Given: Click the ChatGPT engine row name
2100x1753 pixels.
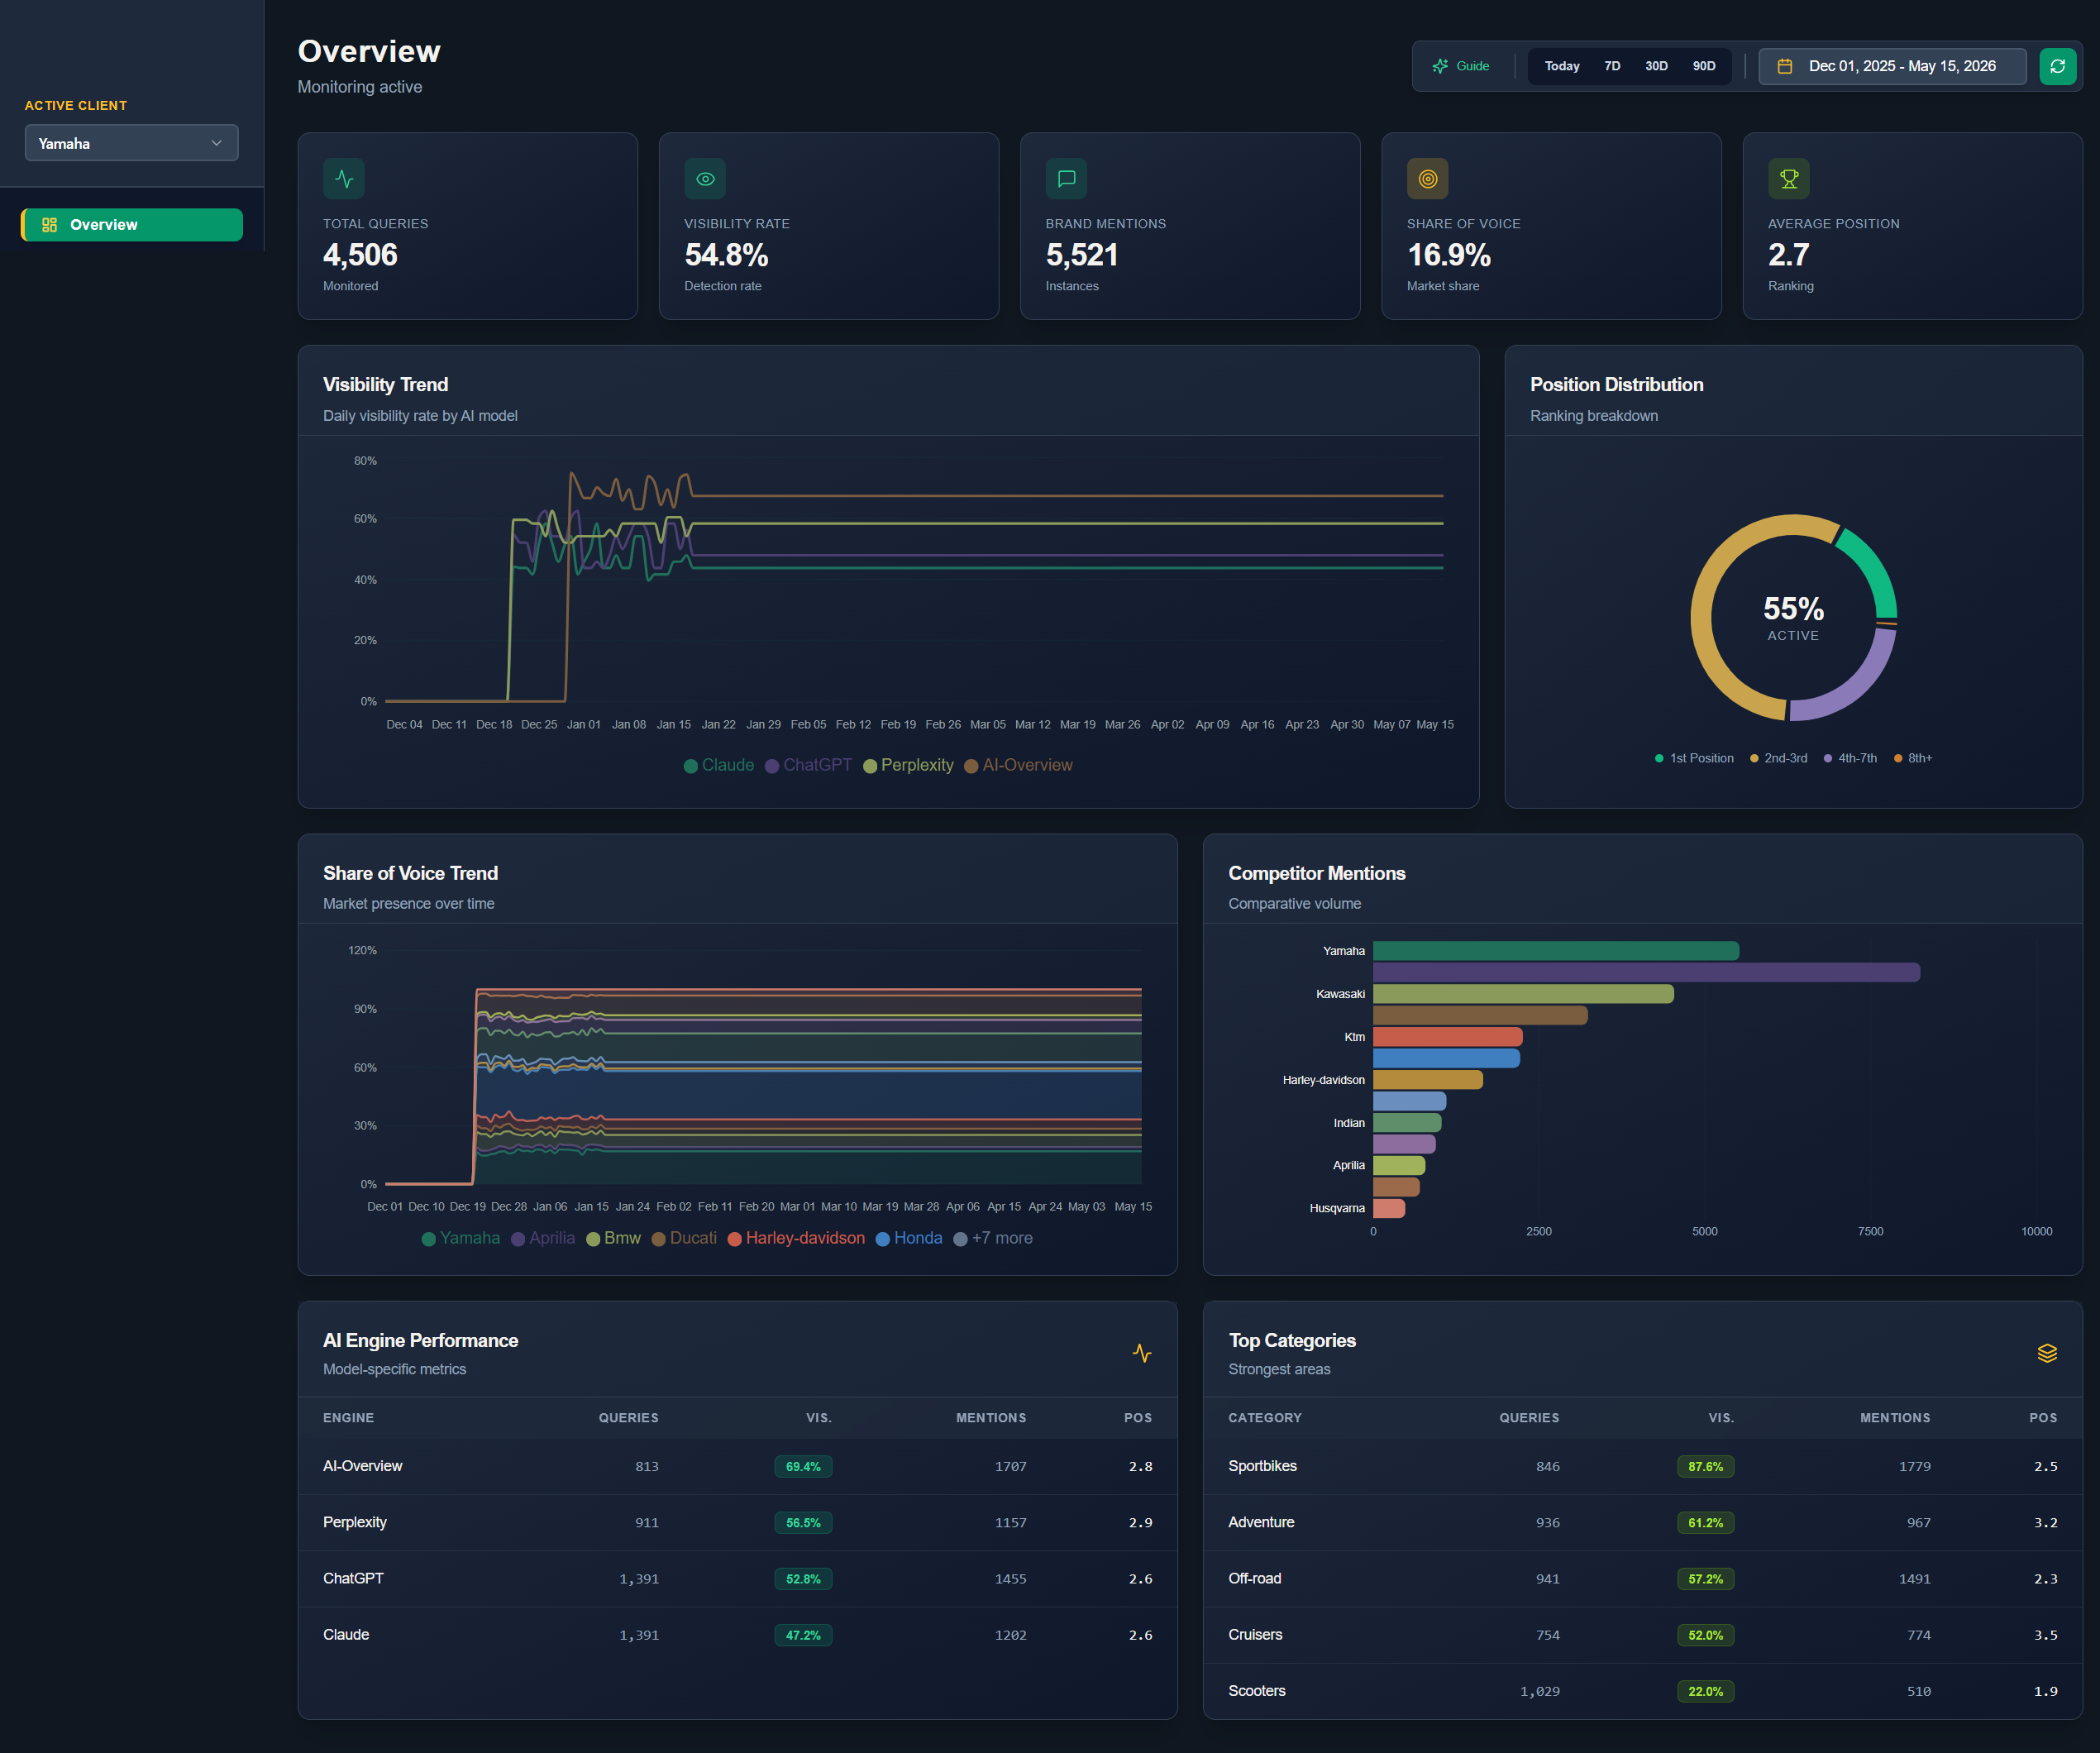Looking at the screenshot, I should [x=353, y=1578].
